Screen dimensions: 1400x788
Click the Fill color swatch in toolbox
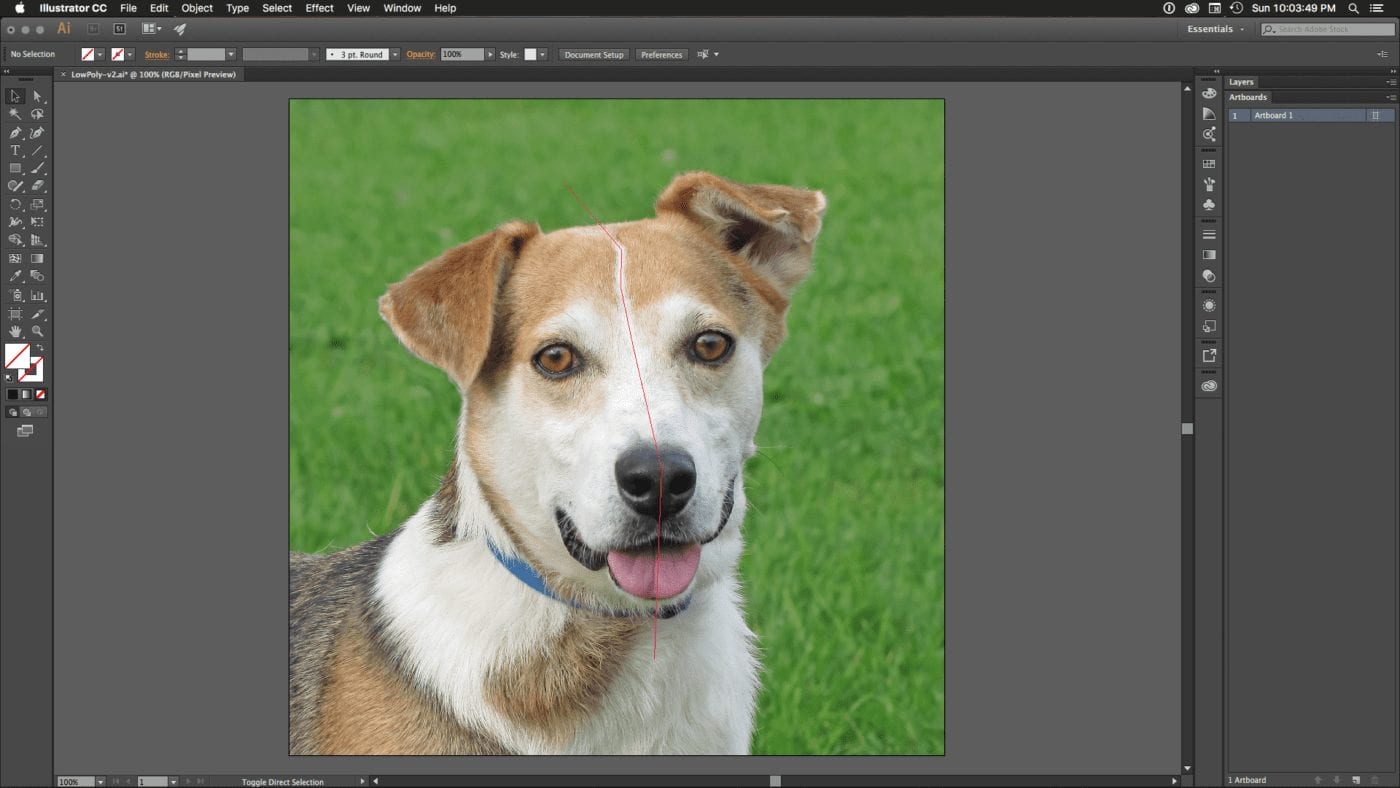[17, 357]
